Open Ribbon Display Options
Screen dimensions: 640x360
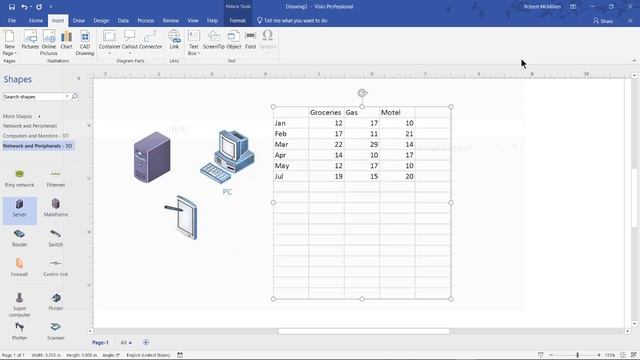coord(573,7)
